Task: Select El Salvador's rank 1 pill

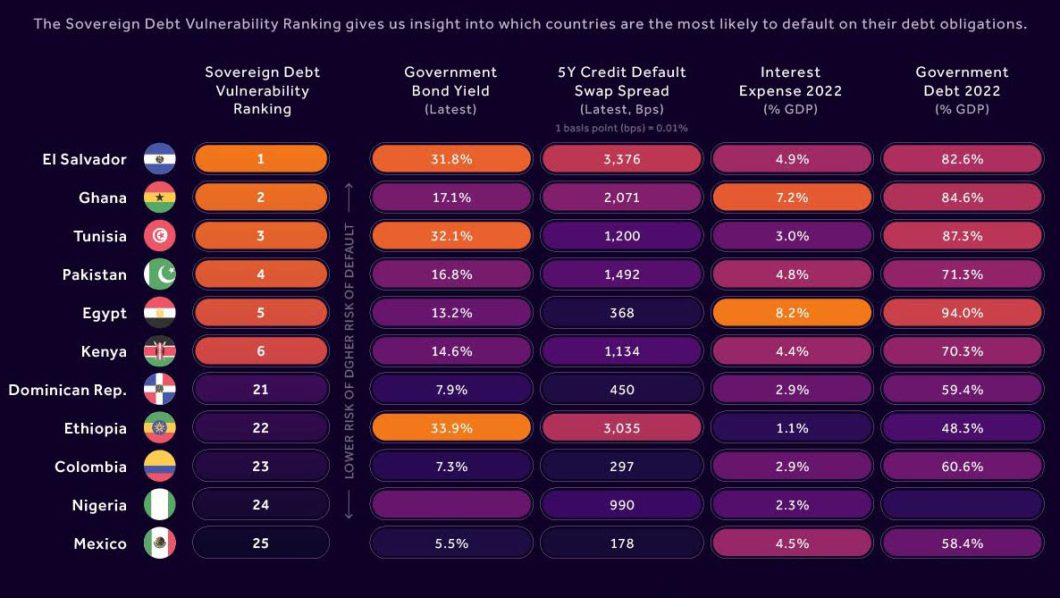Action: (x=261, y=159)
